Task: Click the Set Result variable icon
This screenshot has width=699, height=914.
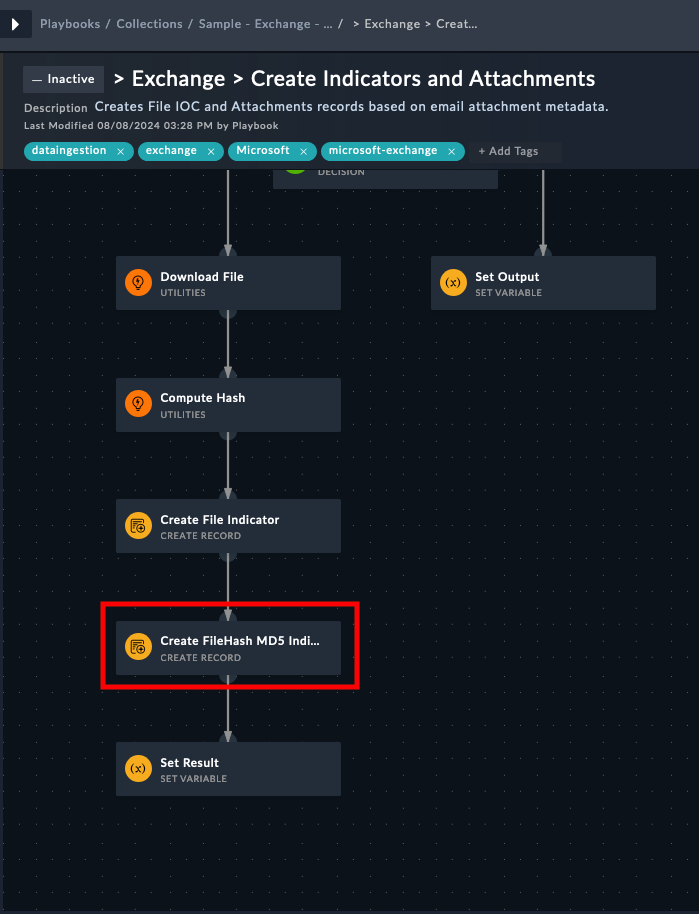Action: click(x=138, y=769)
